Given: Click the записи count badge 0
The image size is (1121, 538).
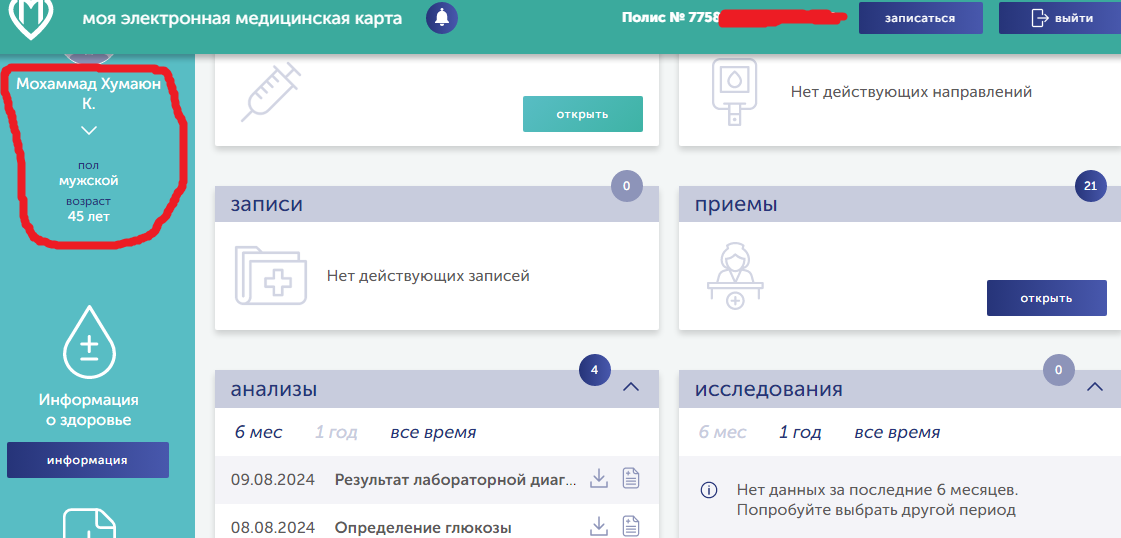Looking at the screenshot, I should [627, 186].
